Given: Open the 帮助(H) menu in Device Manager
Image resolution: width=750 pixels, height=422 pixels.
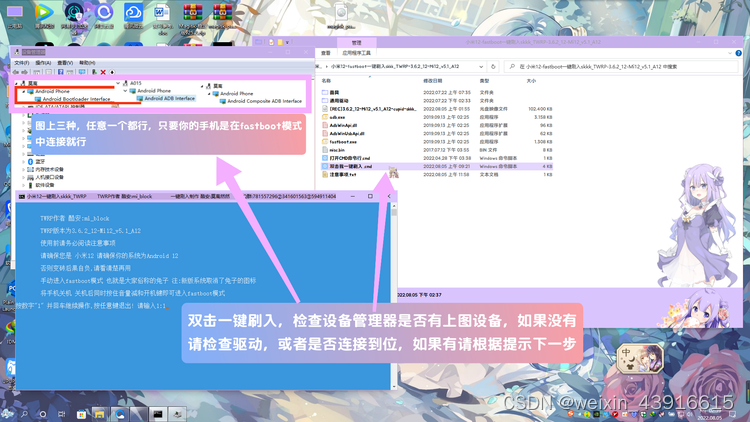Looking at the screenshot, I should pyautogui.click(x=87, y=63).
